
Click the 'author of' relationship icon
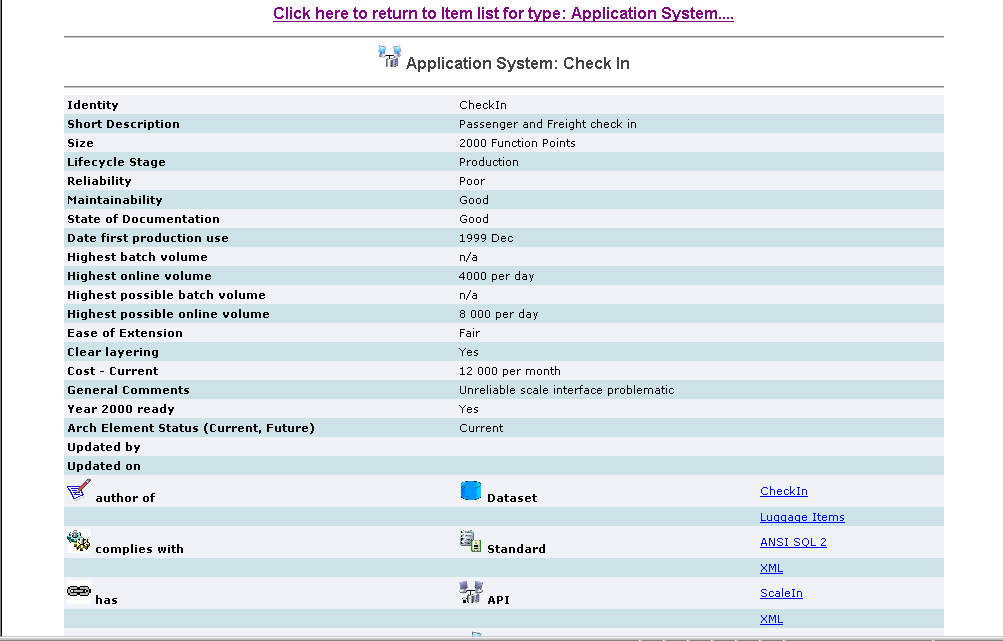coord(78,491)
